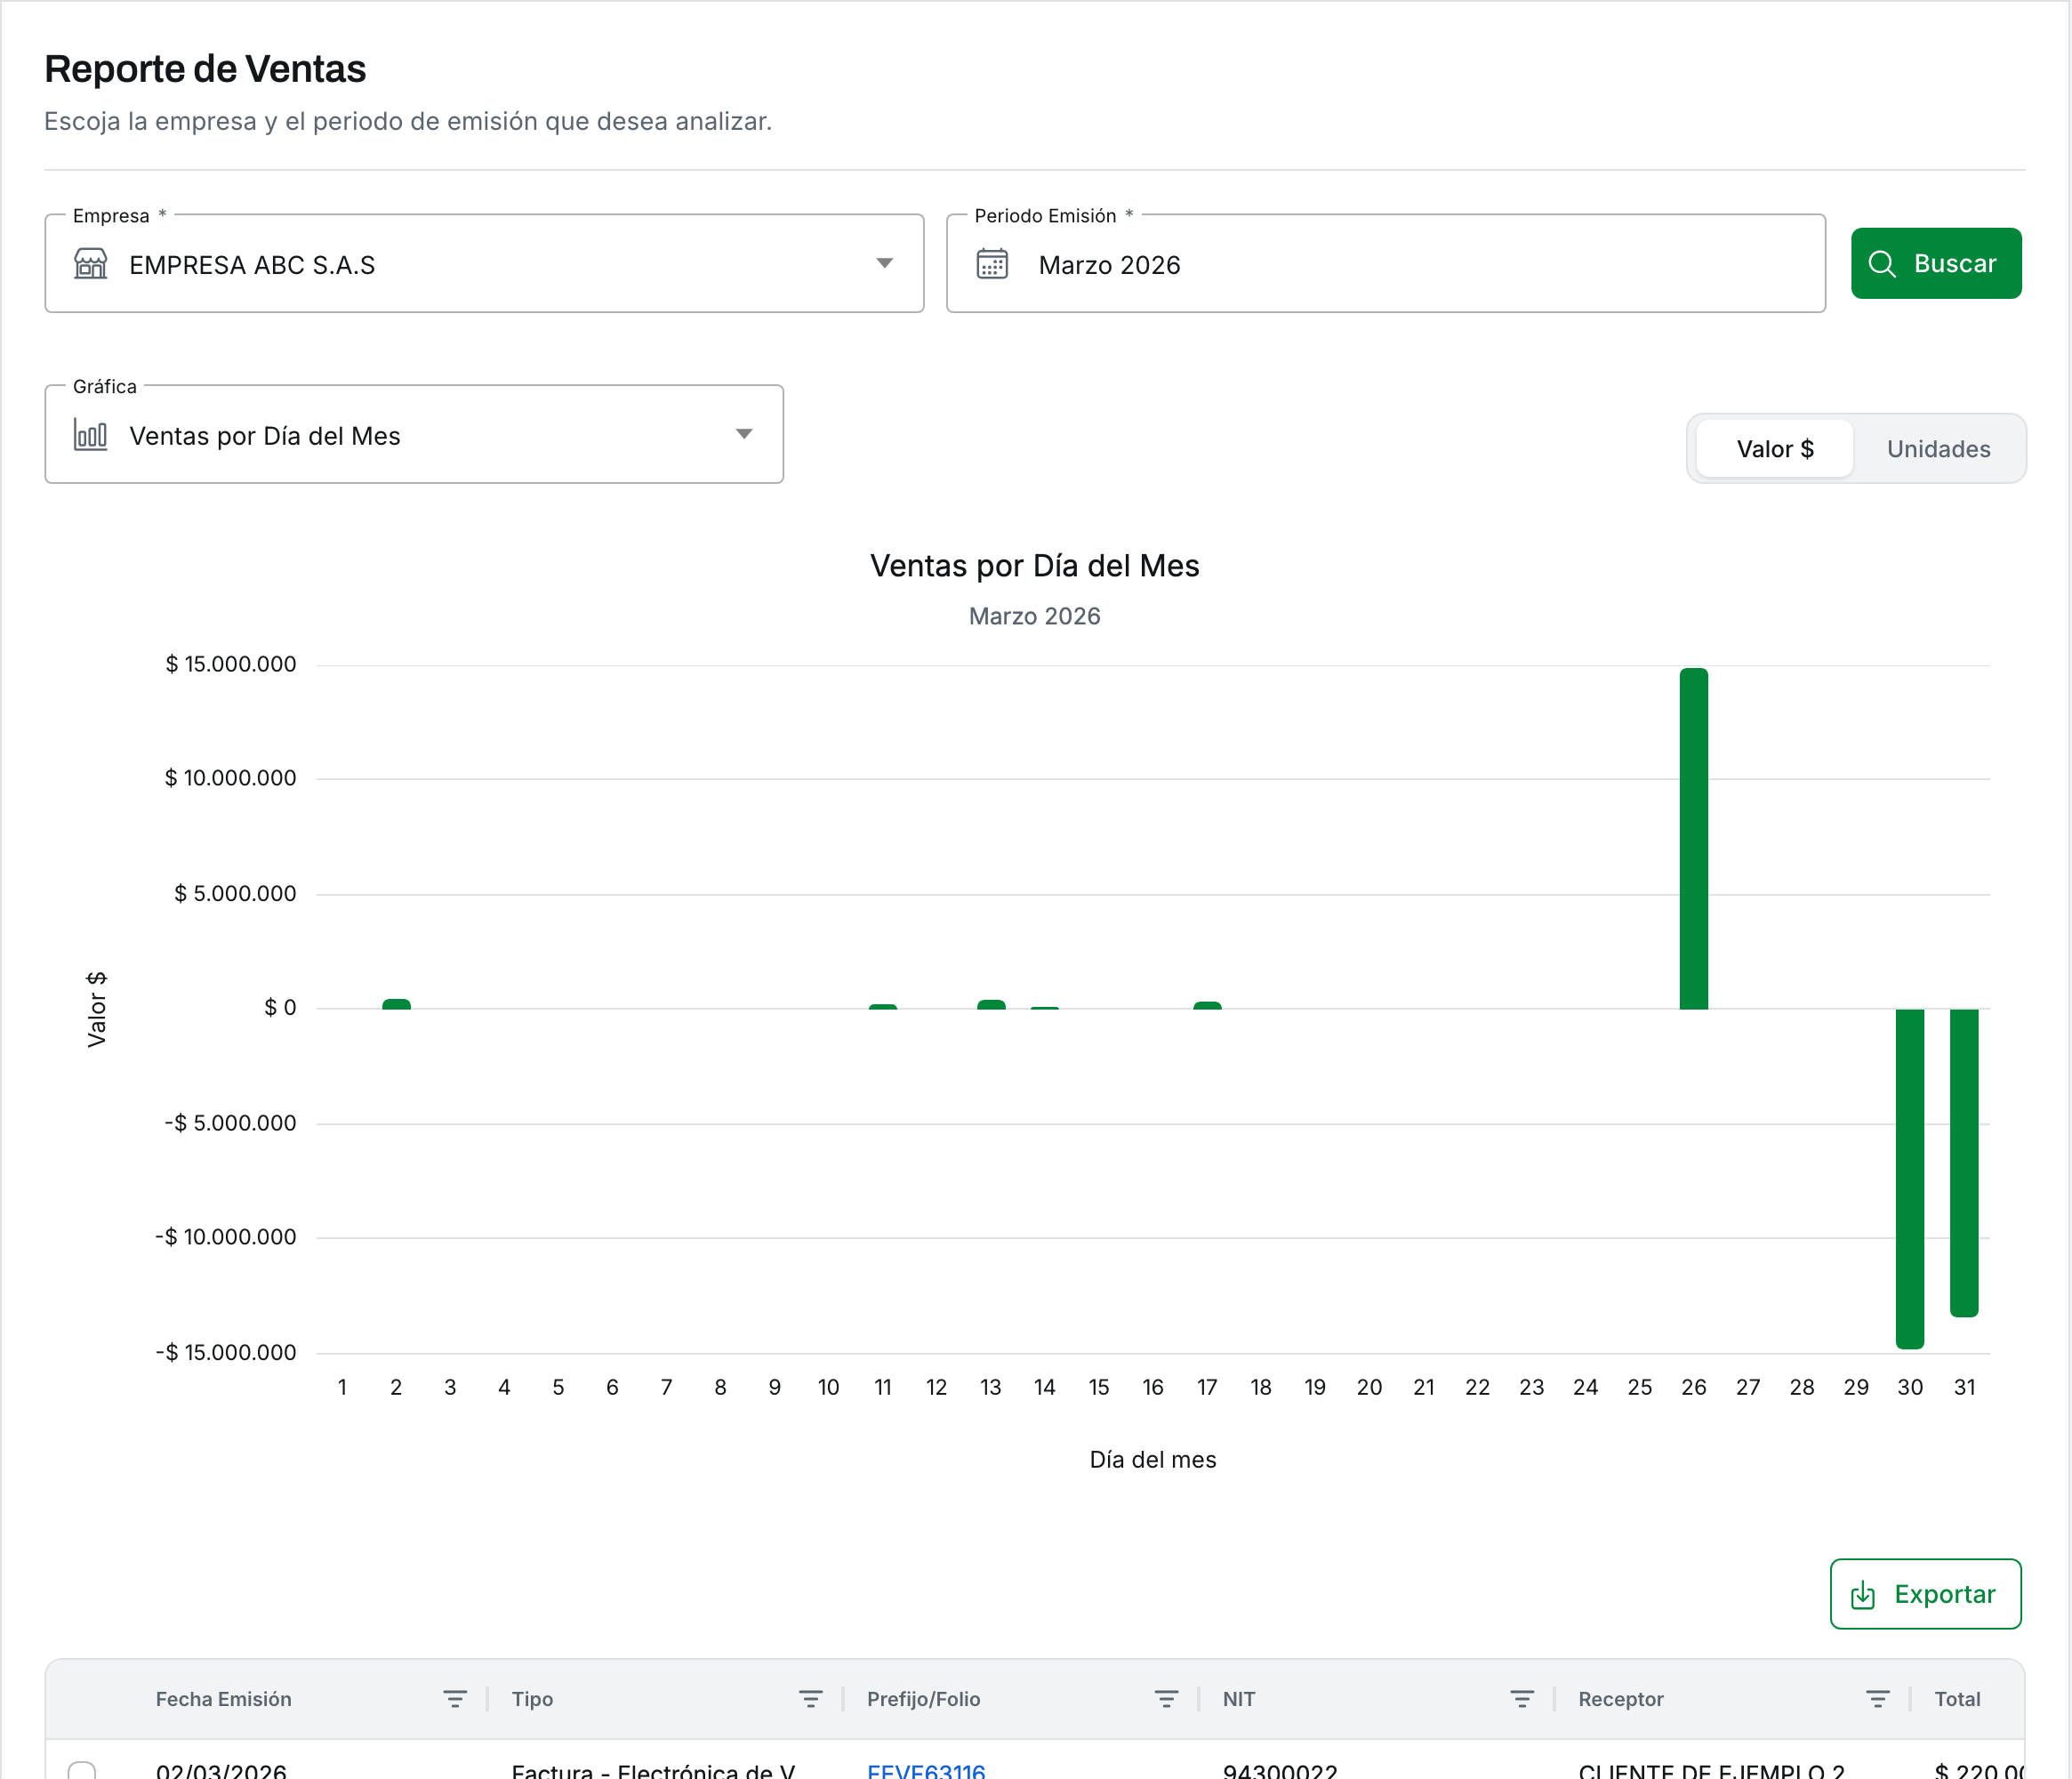Viewport: 2072px width, 1779px height.
Task: Click the magnifier icon on Buscar button
Action: click(1882, 264)
